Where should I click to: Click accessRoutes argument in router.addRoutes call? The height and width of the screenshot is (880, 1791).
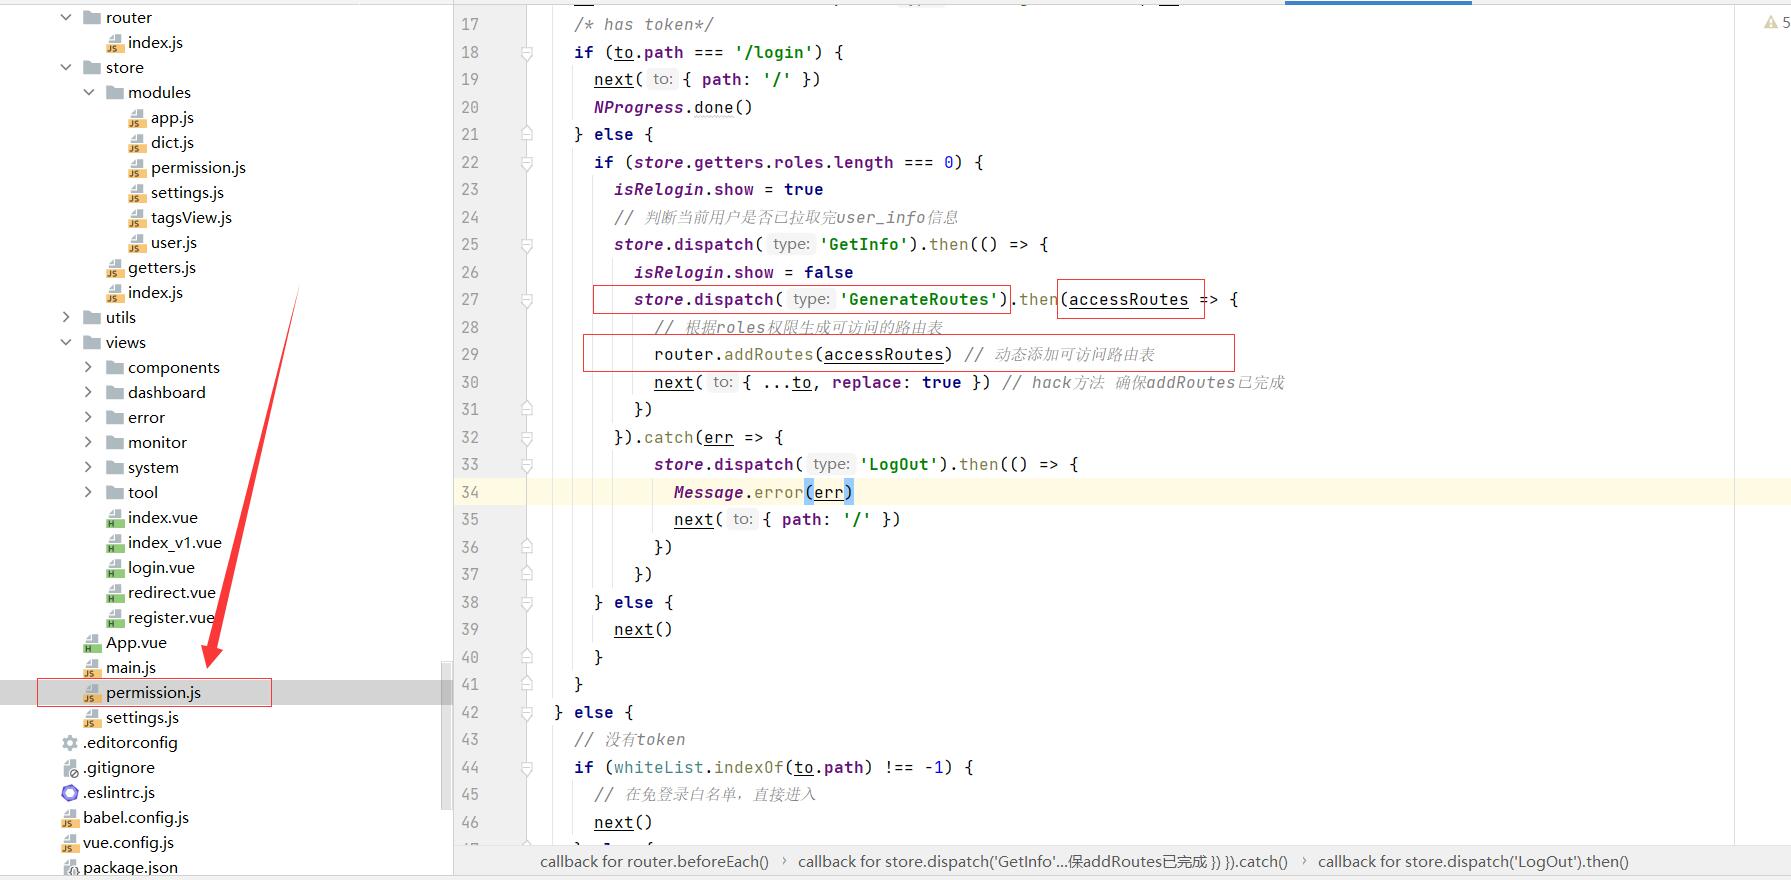tap(884, 354)
